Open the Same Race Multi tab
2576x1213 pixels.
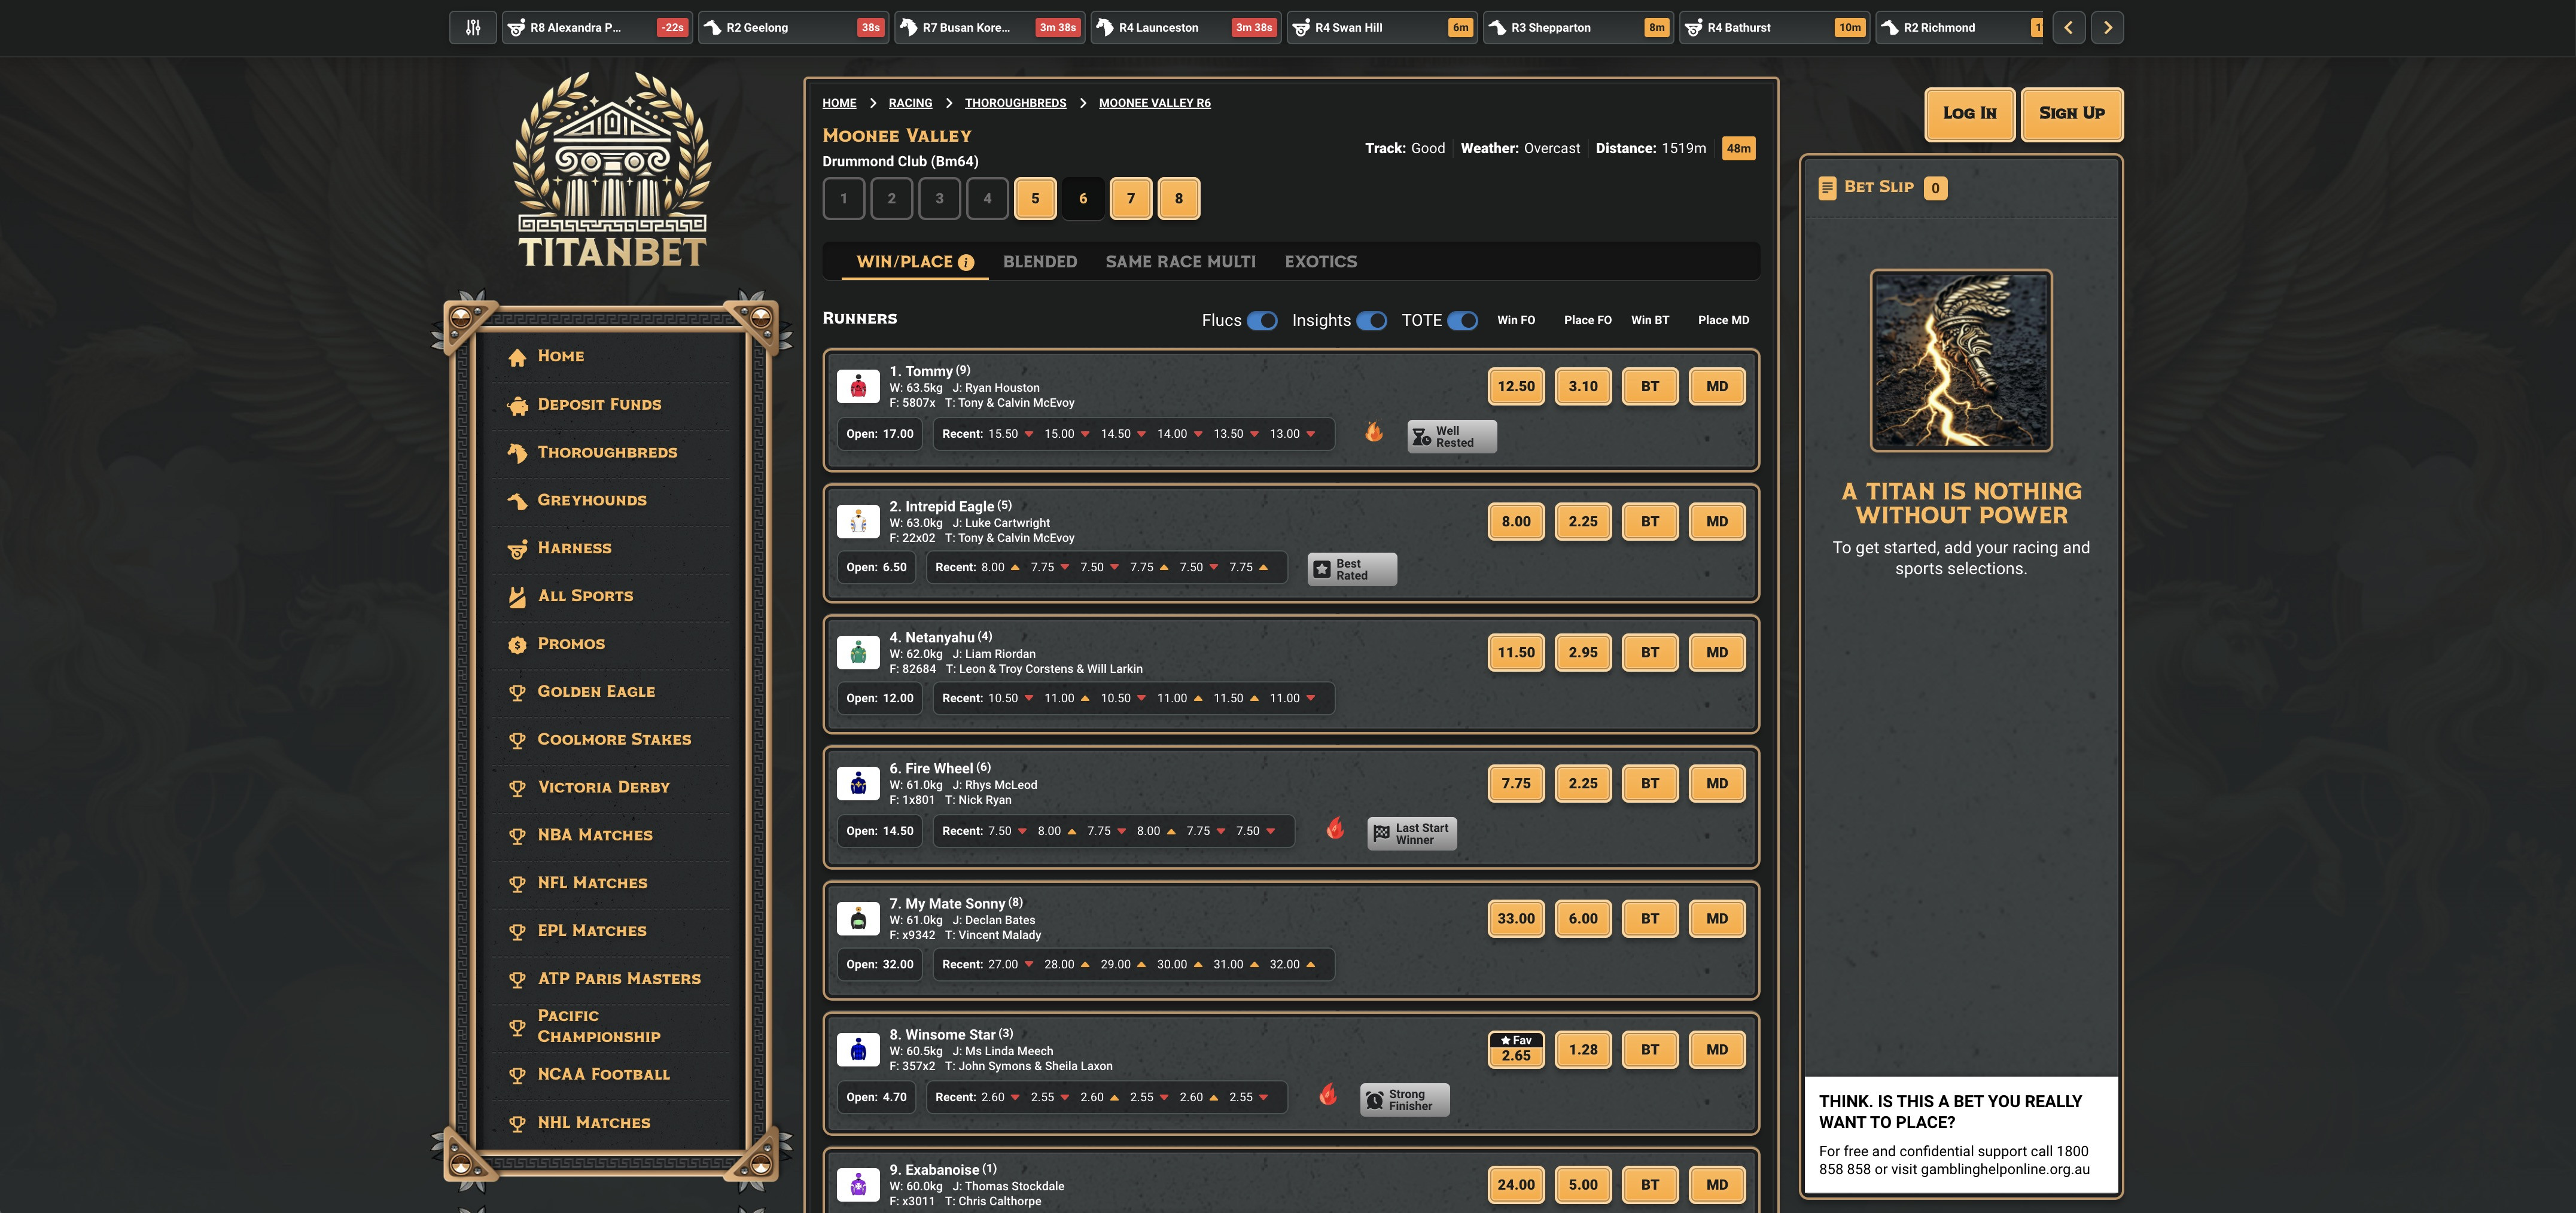pos(1180,262)
